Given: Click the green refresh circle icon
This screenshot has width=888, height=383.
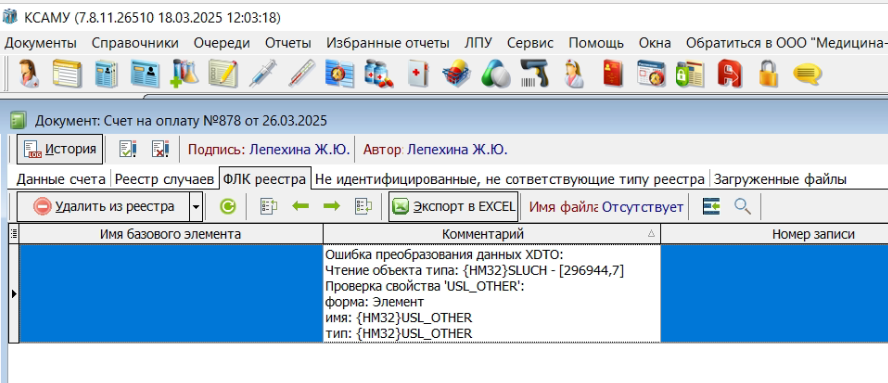Looking at the screenshot, I should [x=228, y=207].
